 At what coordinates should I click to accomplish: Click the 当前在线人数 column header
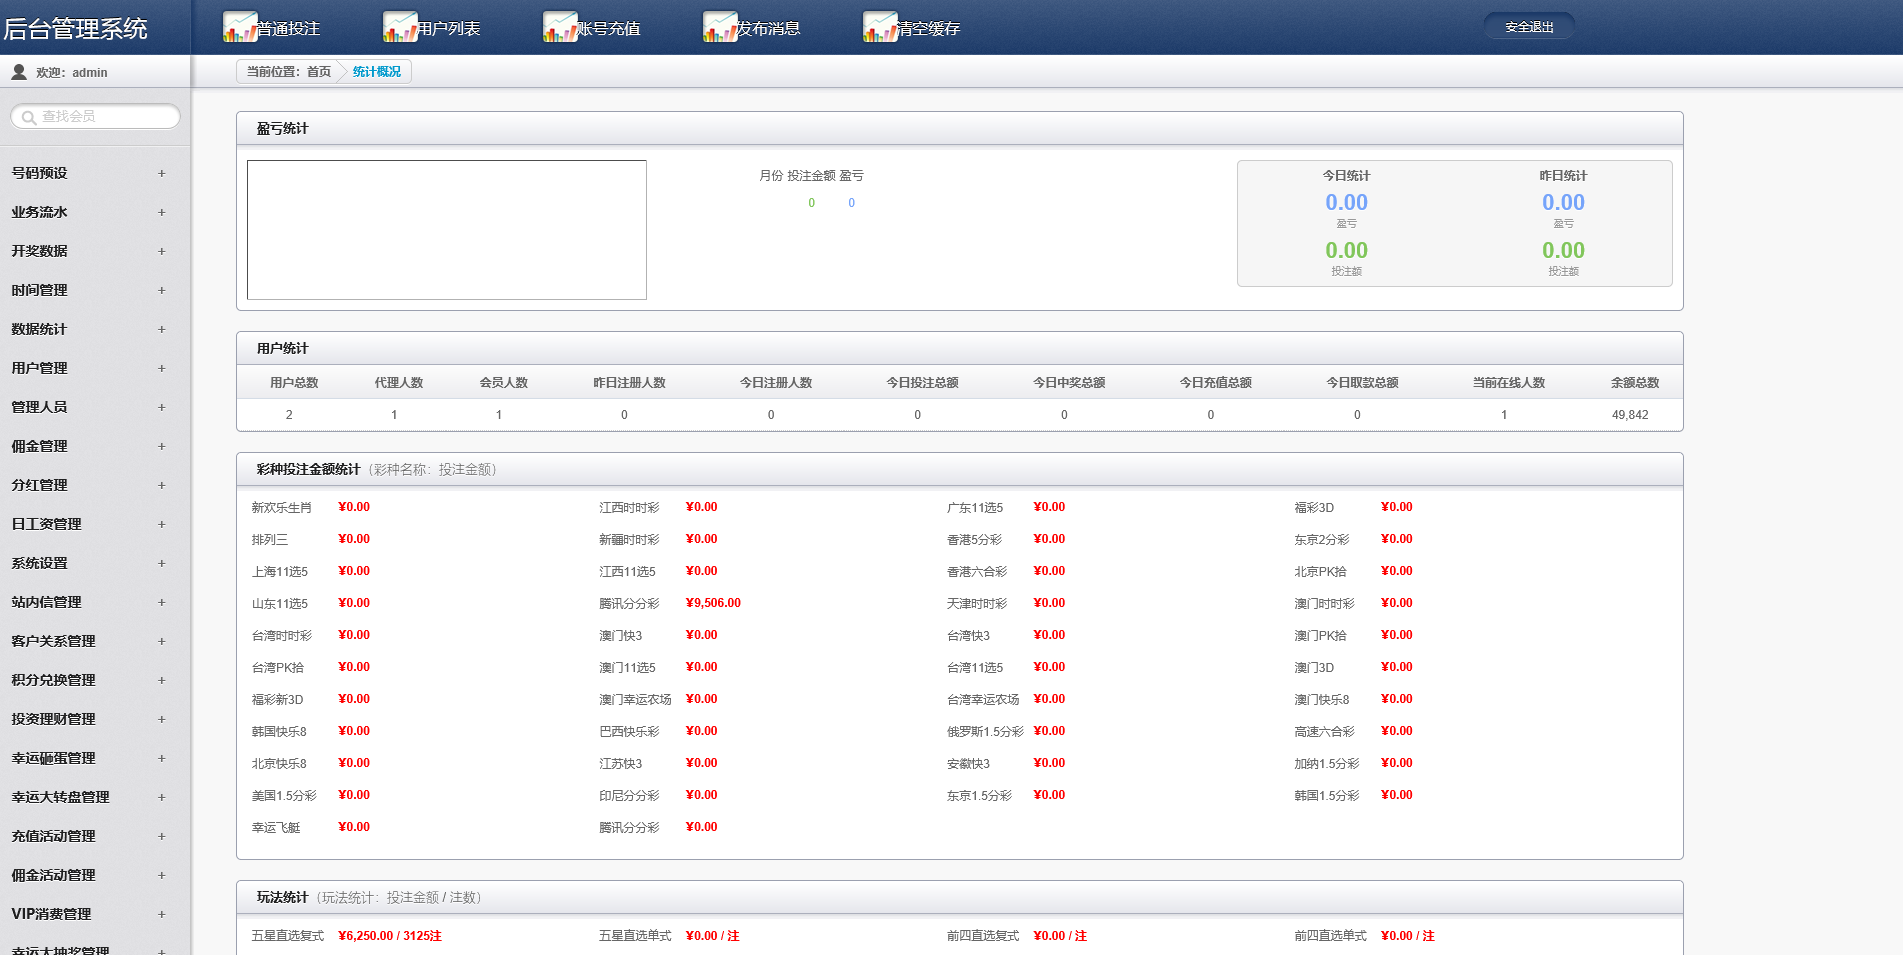[x=1509, y=383]
